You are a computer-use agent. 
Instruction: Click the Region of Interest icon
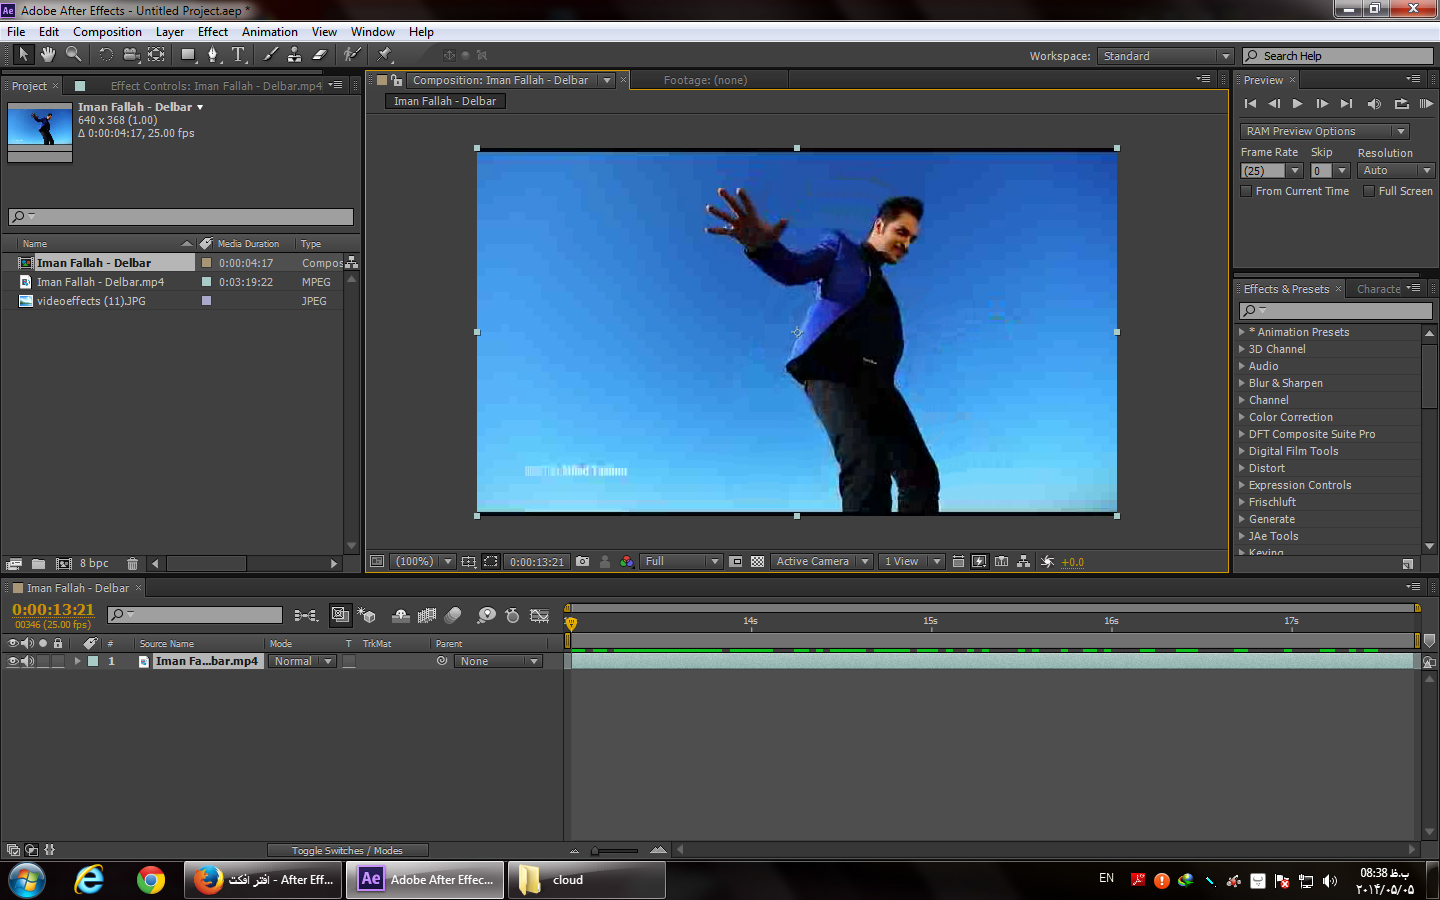click(735, 562)
